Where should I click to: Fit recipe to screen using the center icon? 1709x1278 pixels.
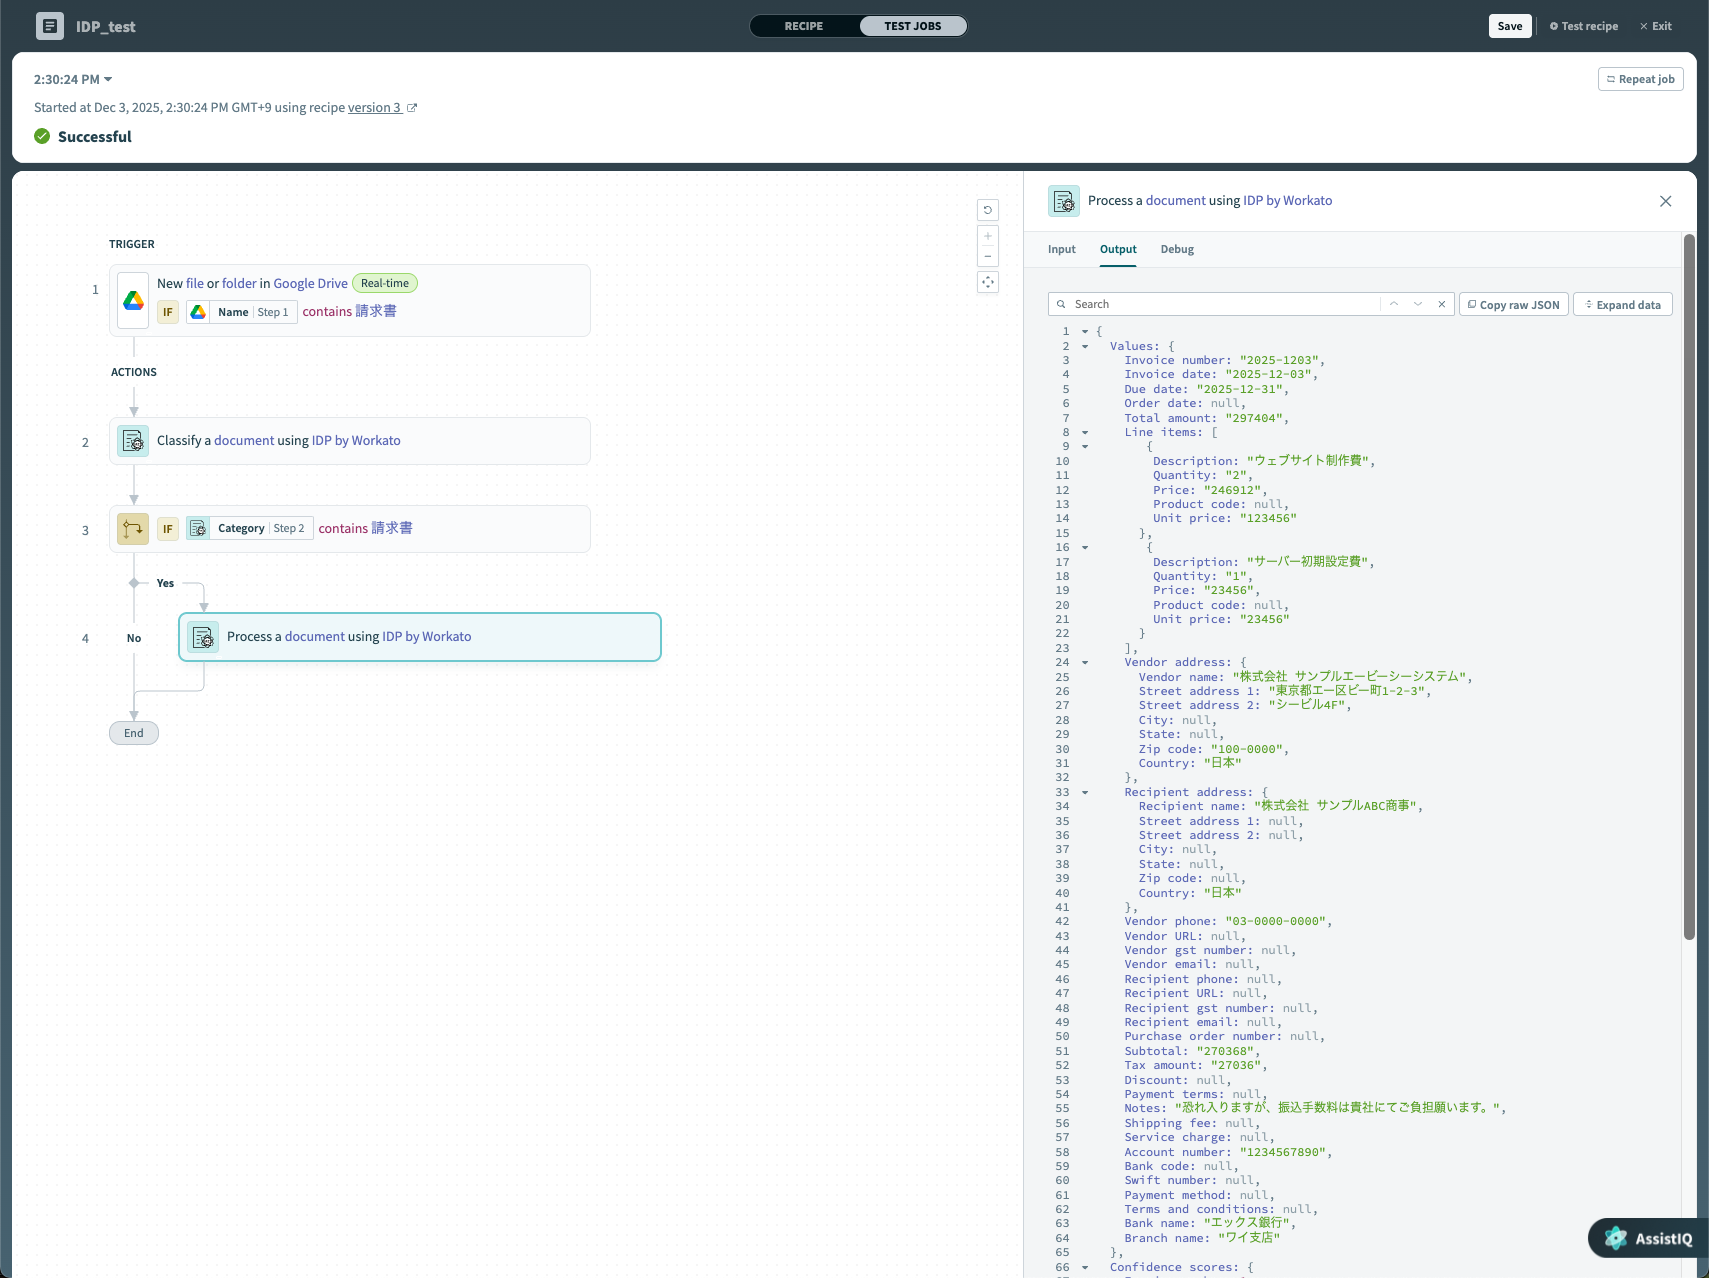(x=988, y=282)
